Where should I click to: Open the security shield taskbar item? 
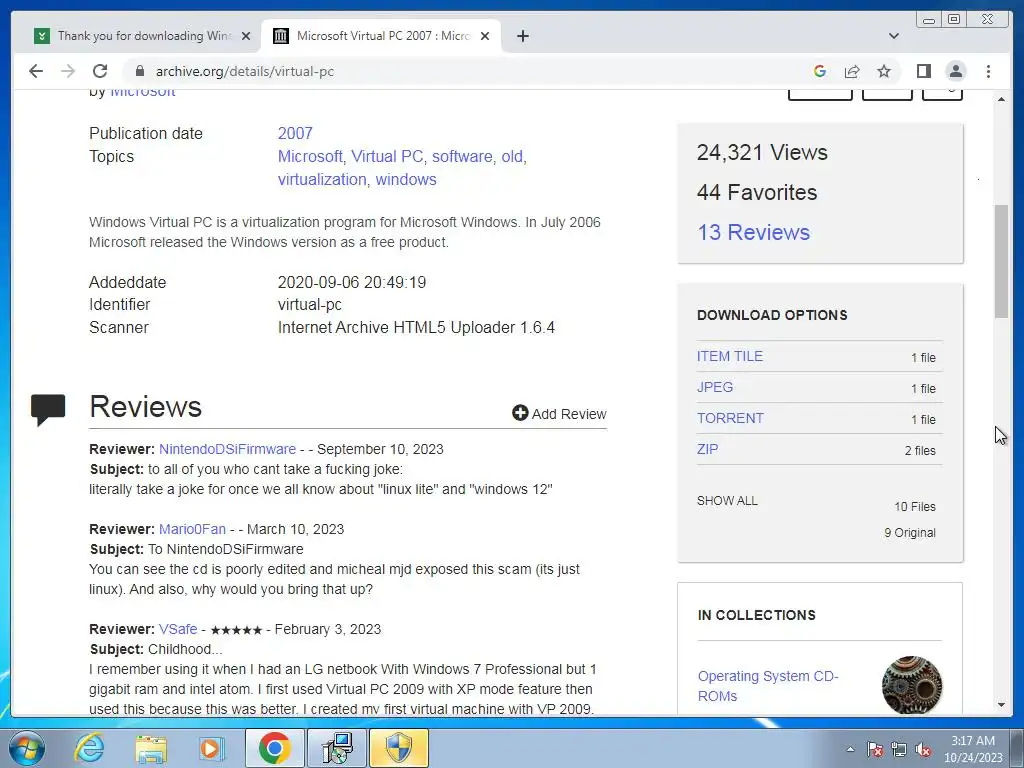point(399,748)
